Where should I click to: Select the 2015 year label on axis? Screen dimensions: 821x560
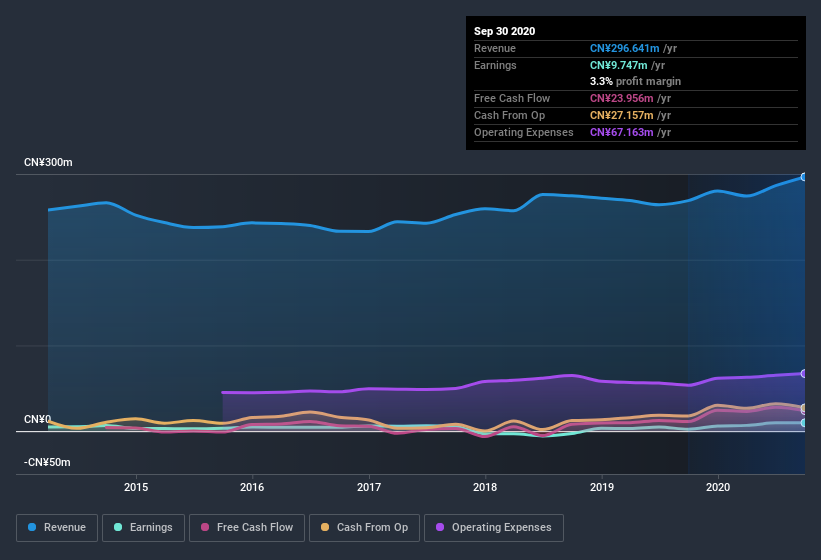136,487
